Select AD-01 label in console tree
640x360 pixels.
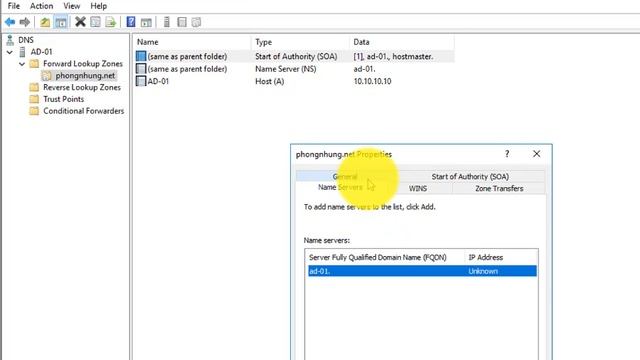[41, 52]
